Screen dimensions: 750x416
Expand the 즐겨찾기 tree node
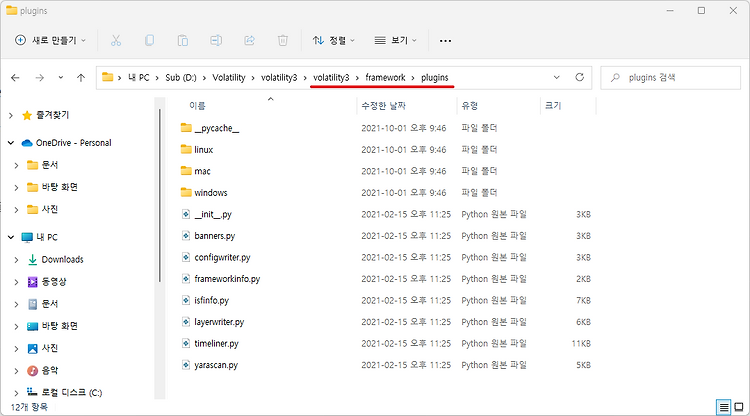[11, 115]
